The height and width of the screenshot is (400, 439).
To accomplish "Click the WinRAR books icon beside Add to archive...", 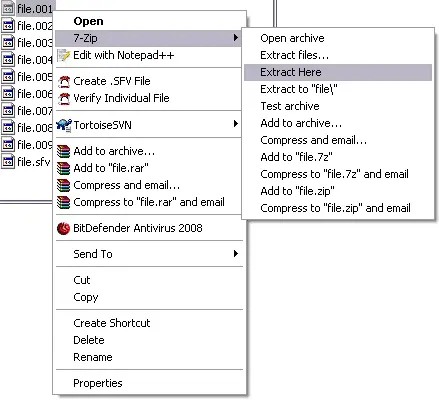I will (63, 151).
